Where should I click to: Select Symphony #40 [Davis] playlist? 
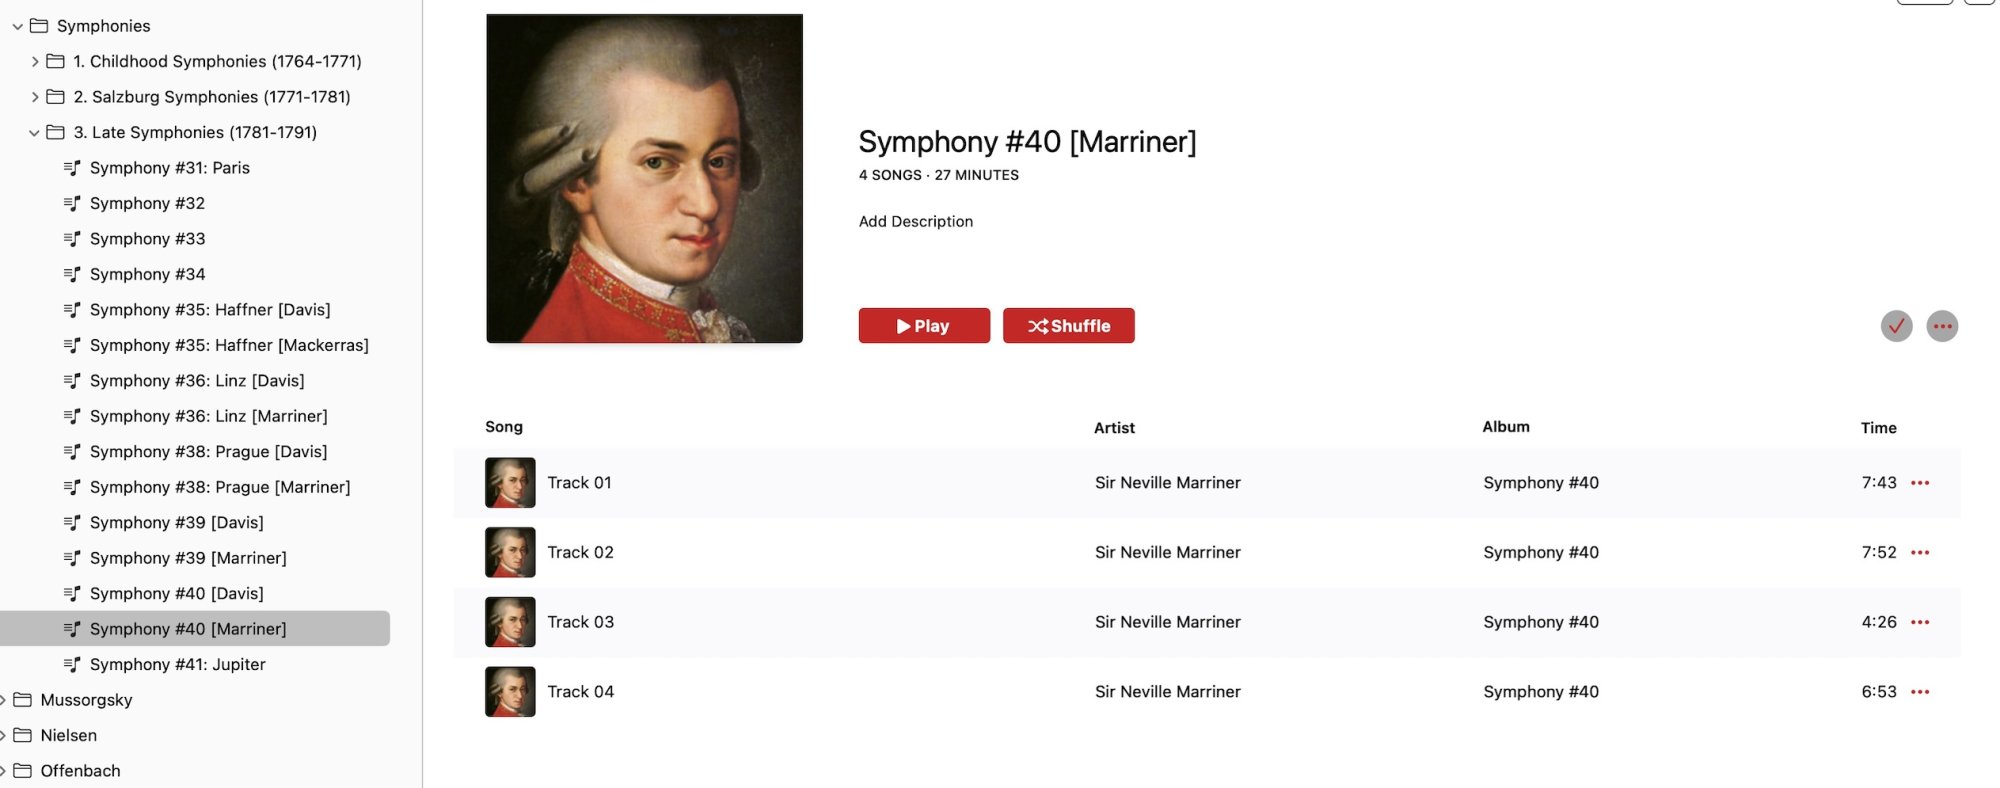click(x=177, y=594)
